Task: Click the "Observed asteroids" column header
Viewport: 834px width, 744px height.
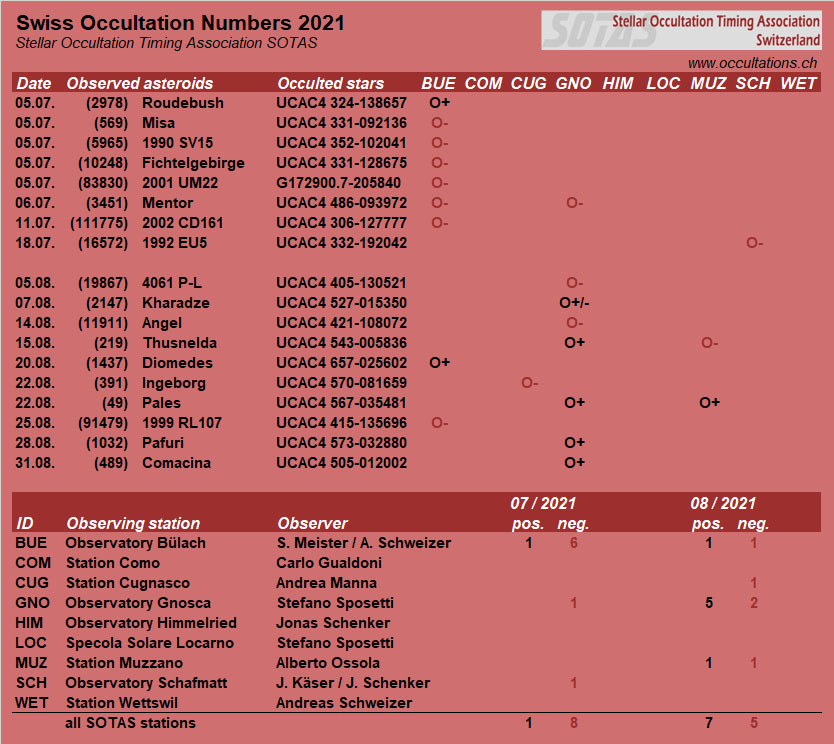Action: point(139,83)
